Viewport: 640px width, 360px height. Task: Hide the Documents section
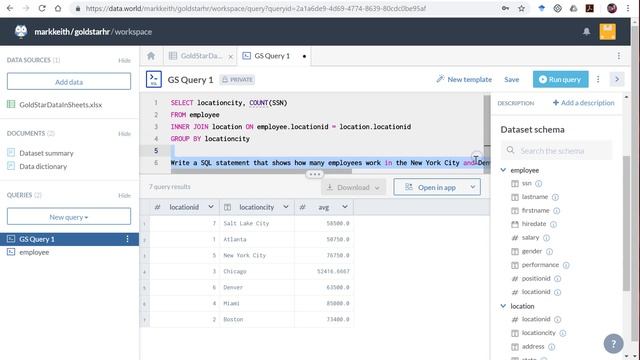(124, 133)
